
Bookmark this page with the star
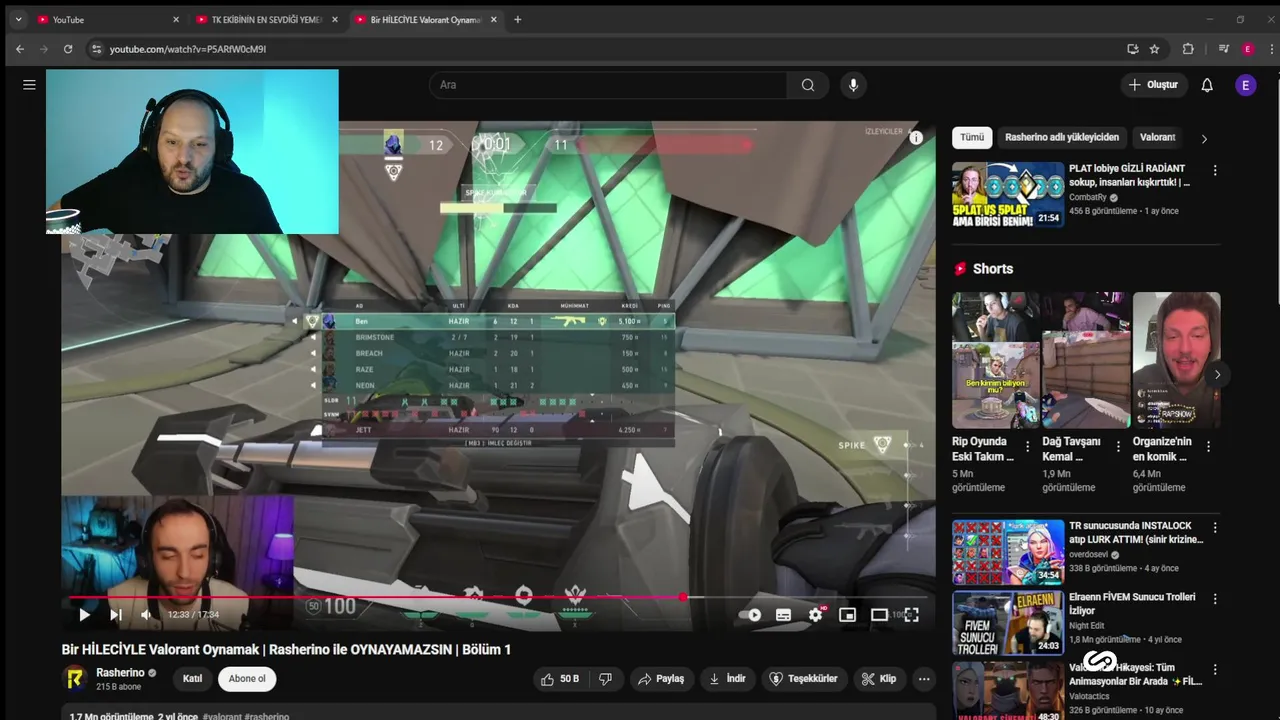(1154, 49)
